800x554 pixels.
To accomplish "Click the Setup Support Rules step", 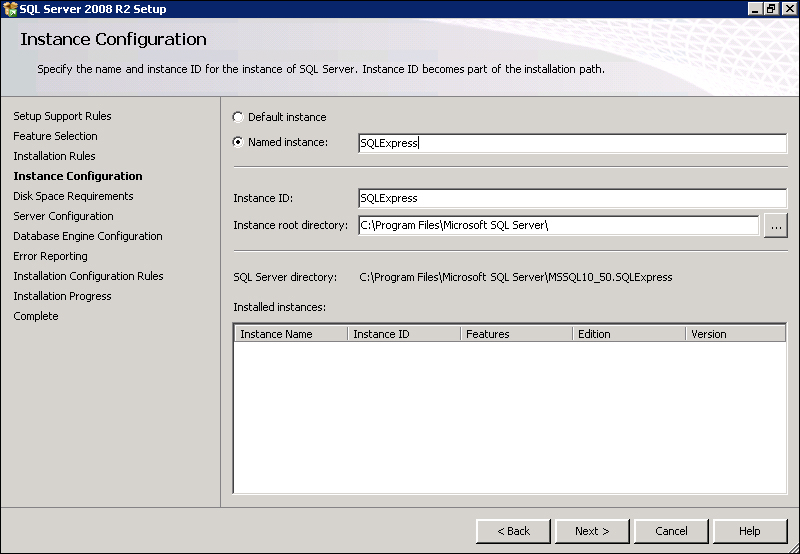I will (x=62, y=116).
